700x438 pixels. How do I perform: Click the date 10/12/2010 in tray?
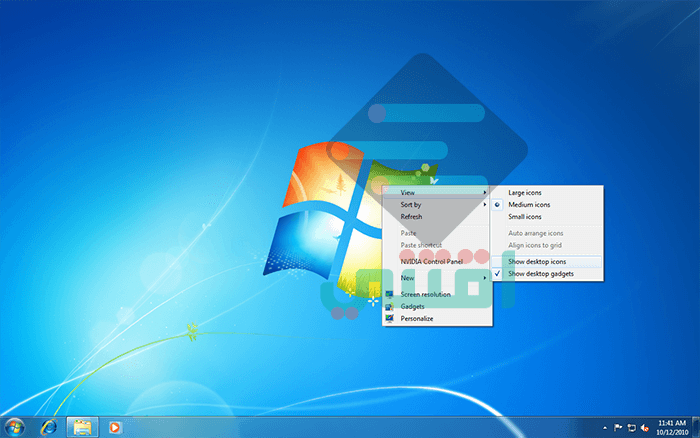672,432
